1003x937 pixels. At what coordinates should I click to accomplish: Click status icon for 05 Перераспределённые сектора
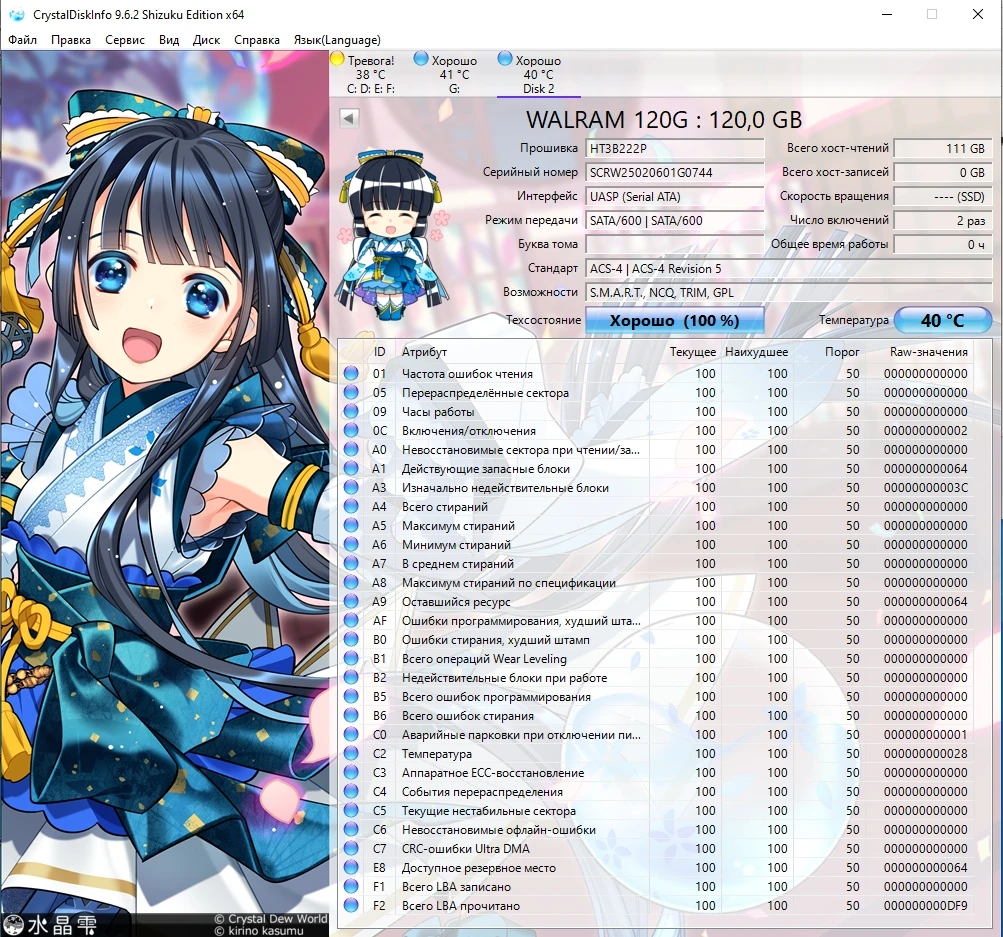(x=351, y=393)
